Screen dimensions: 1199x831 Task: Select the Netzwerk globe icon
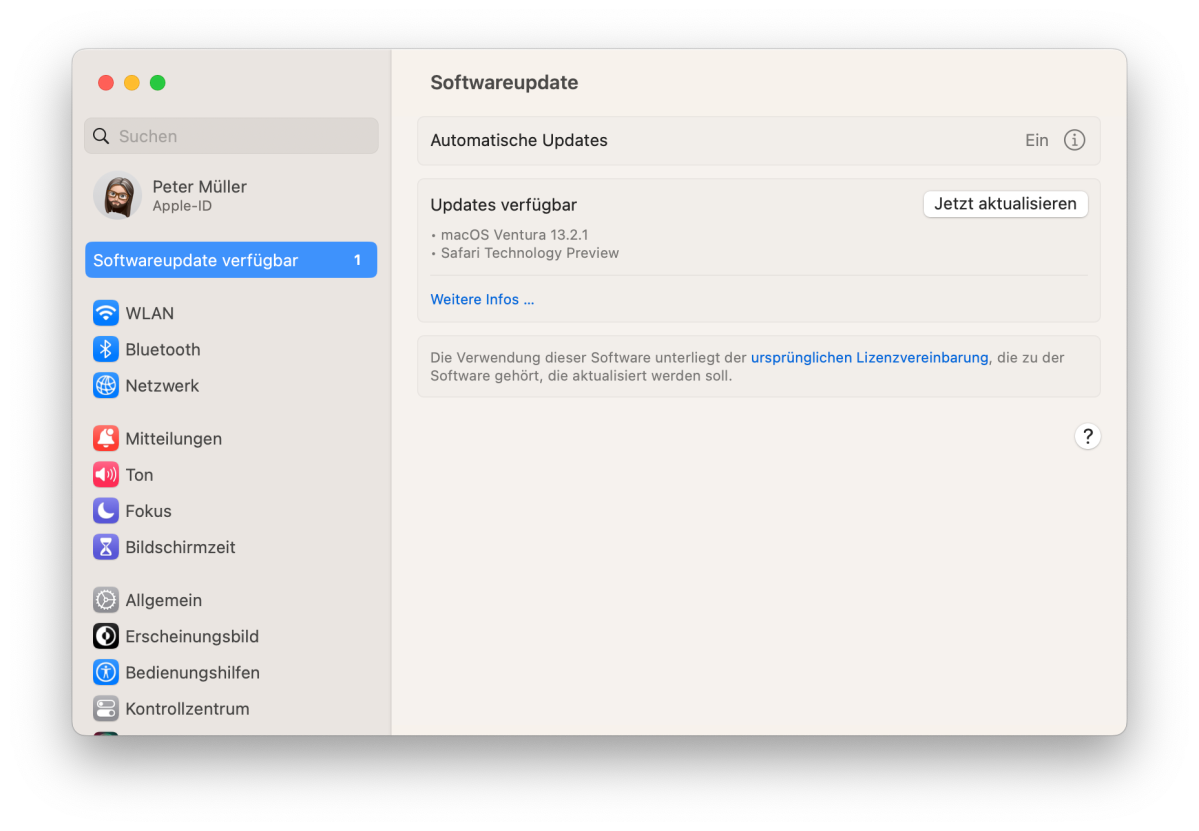pyautogui.click(x=106, y=385)
